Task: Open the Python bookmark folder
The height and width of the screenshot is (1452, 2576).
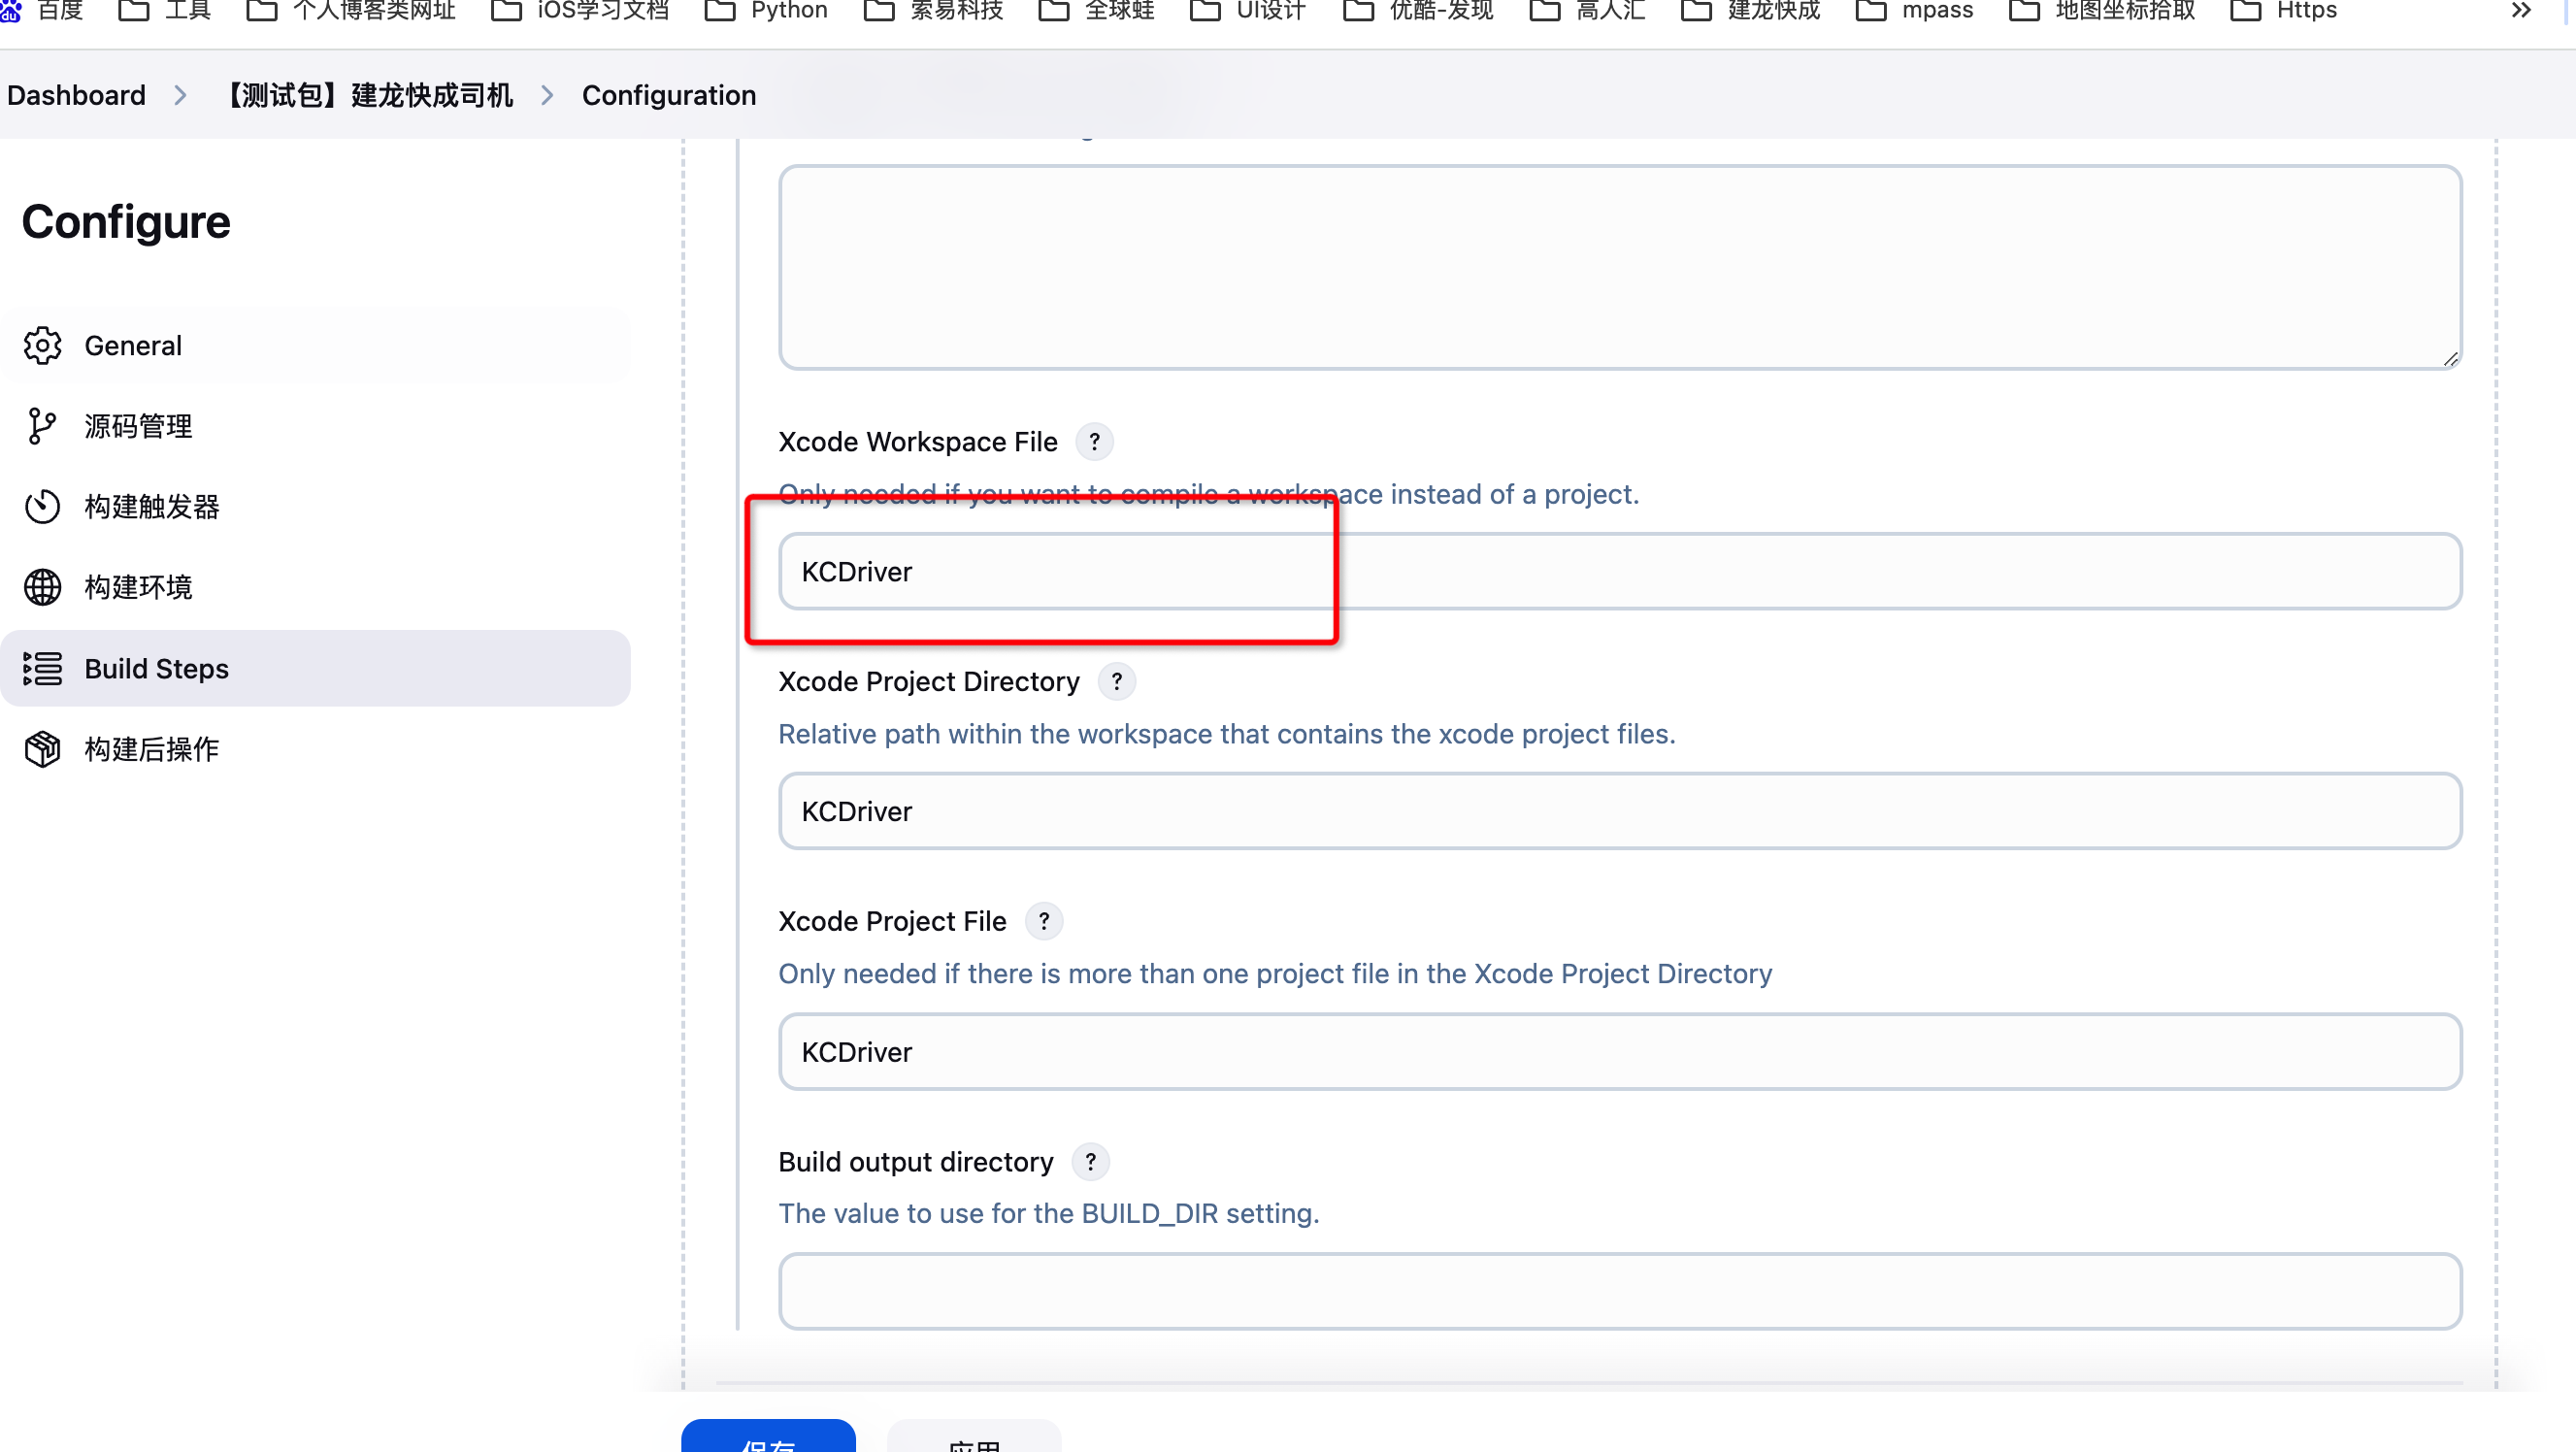Action: (766, 11)
